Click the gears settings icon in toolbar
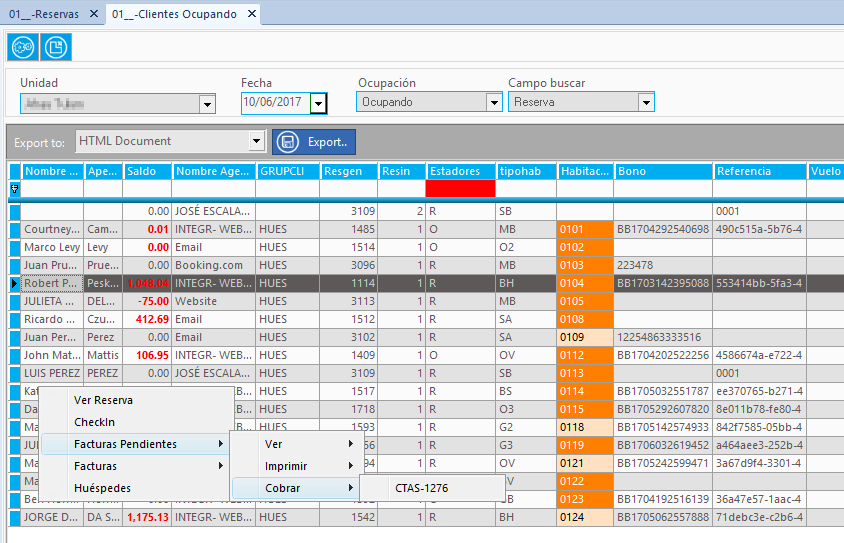 [x=23, y=47]
